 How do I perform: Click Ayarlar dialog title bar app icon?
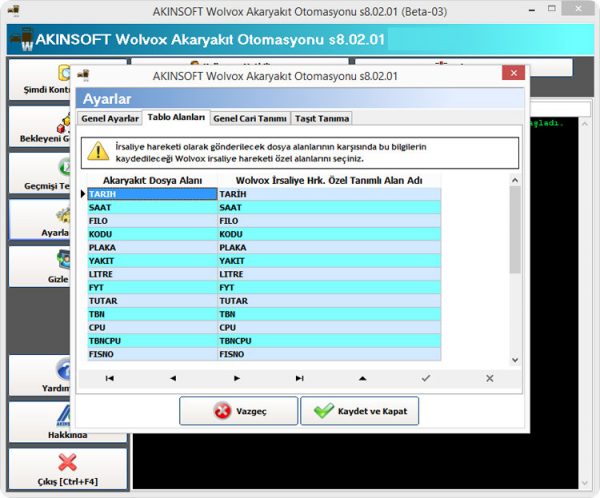[x=83, y=75]
